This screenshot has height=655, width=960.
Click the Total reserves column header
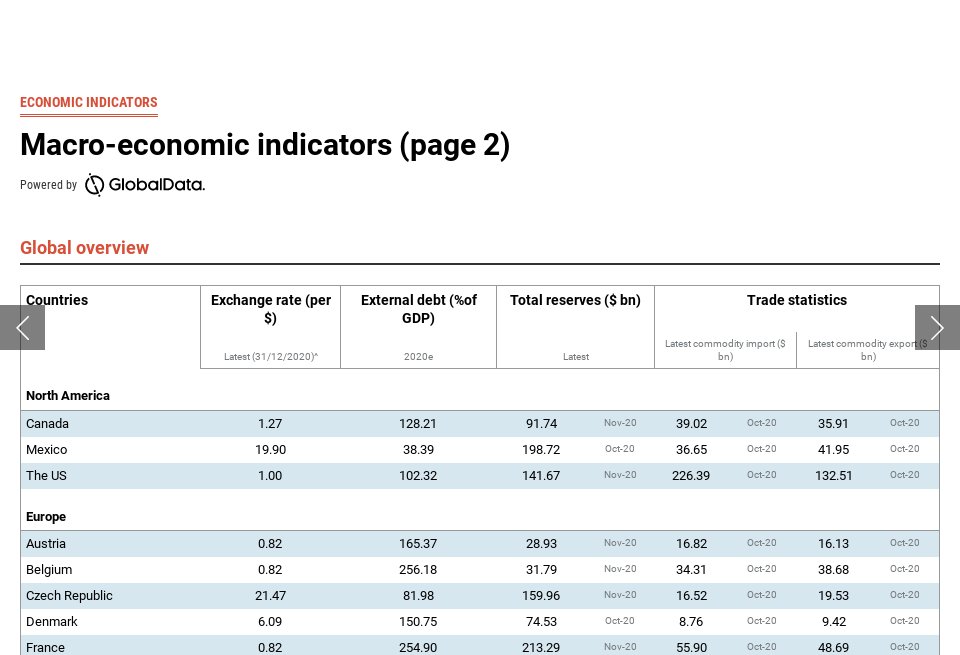[575, 300]
